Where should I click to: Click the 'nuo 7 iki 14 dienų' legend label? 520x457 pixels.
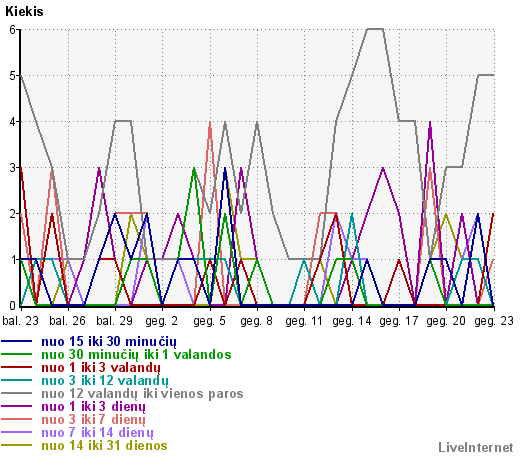[97, 433]
